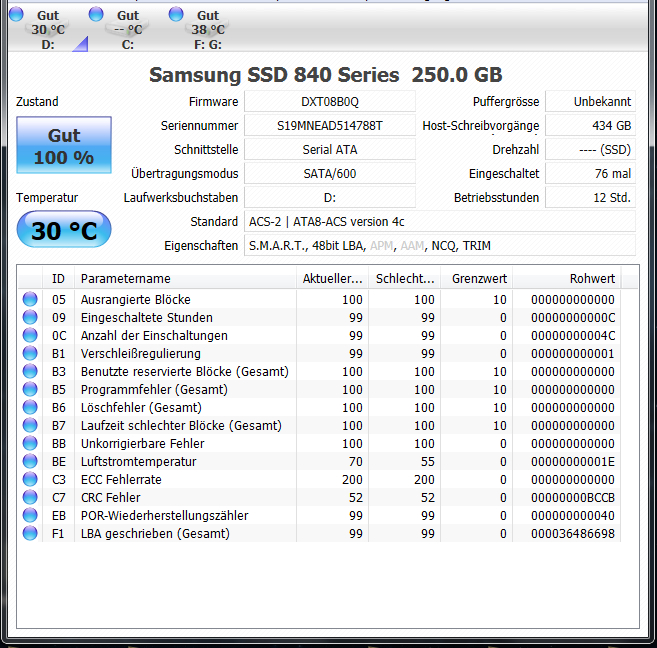Sort by the Rohwert column header
The image size is (657, 648).
coord(567,279)
